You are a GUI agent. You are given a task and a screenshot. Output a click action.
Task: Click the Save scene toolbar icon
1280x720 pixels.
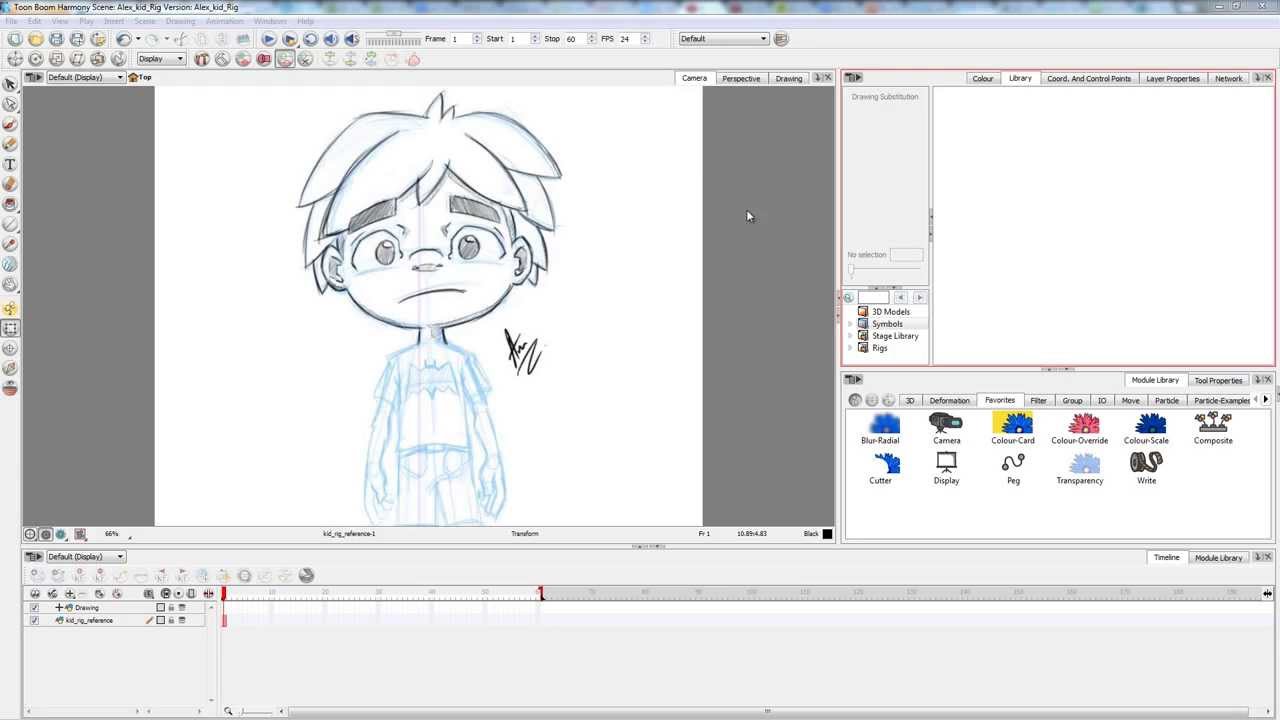tap(56, 39)
